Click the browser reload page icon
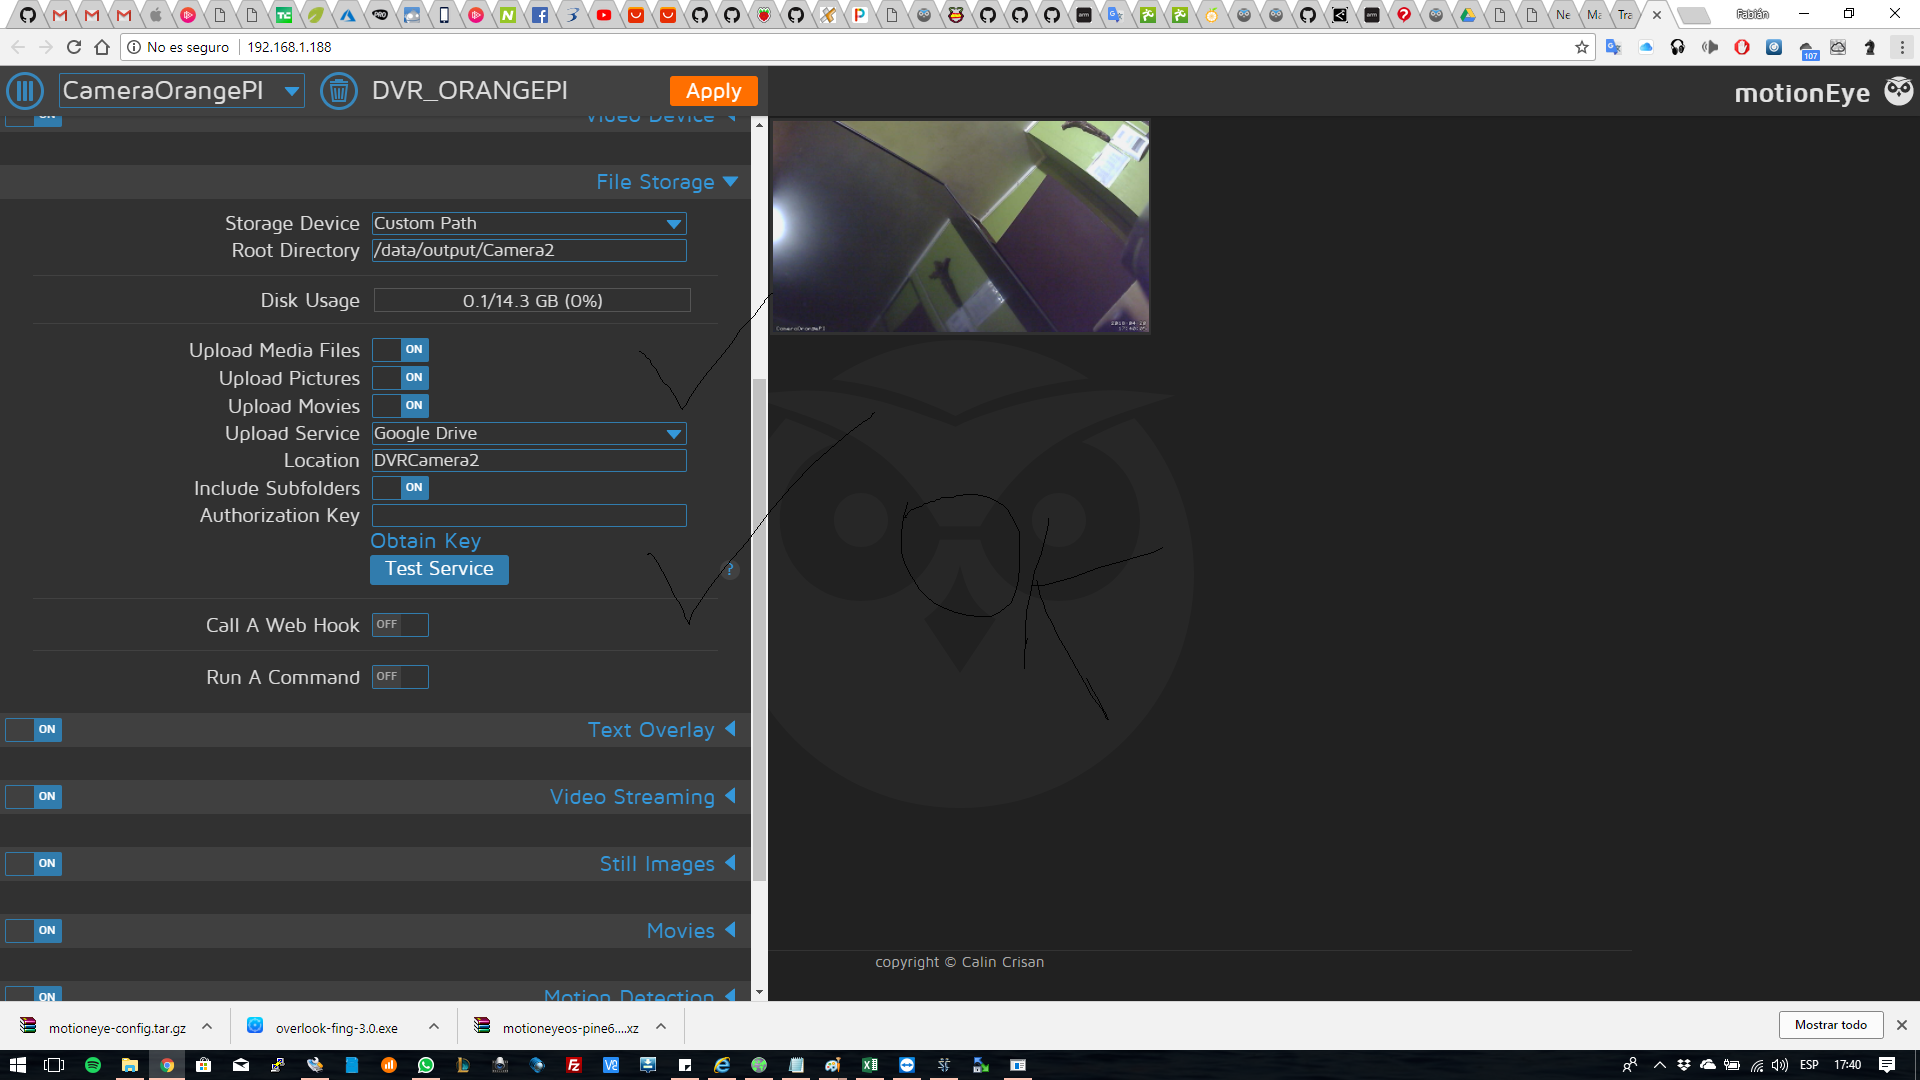The height and width of the screenshot is (1080, 1920). 73,47
